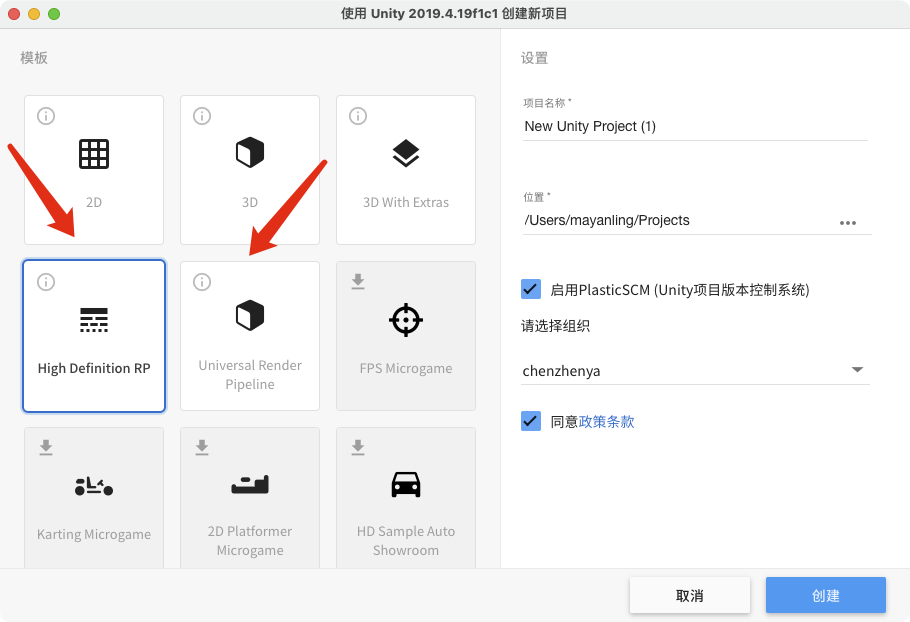Viewport: 910px width, 622px height.
Task: Click the High Definition RP icon
Action: pyautogui.click(x=94, y=320)
